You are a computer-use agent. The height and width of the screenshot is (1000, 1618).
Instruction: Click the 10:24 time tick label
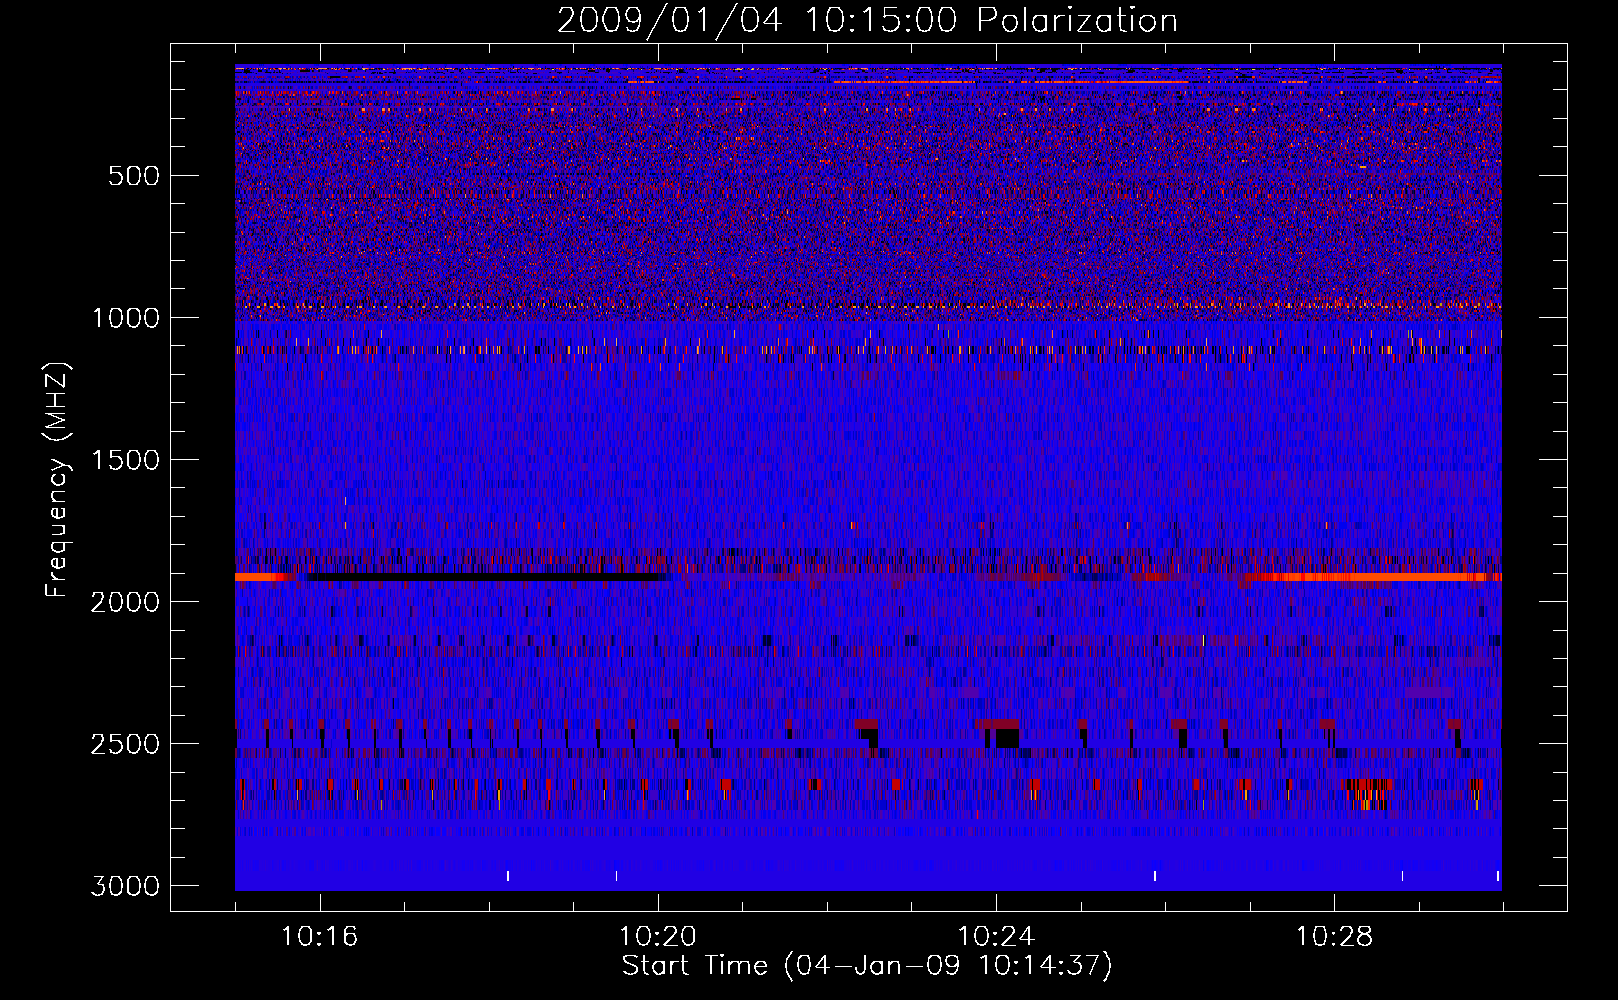pyautogui.click(x=996, y=937)
